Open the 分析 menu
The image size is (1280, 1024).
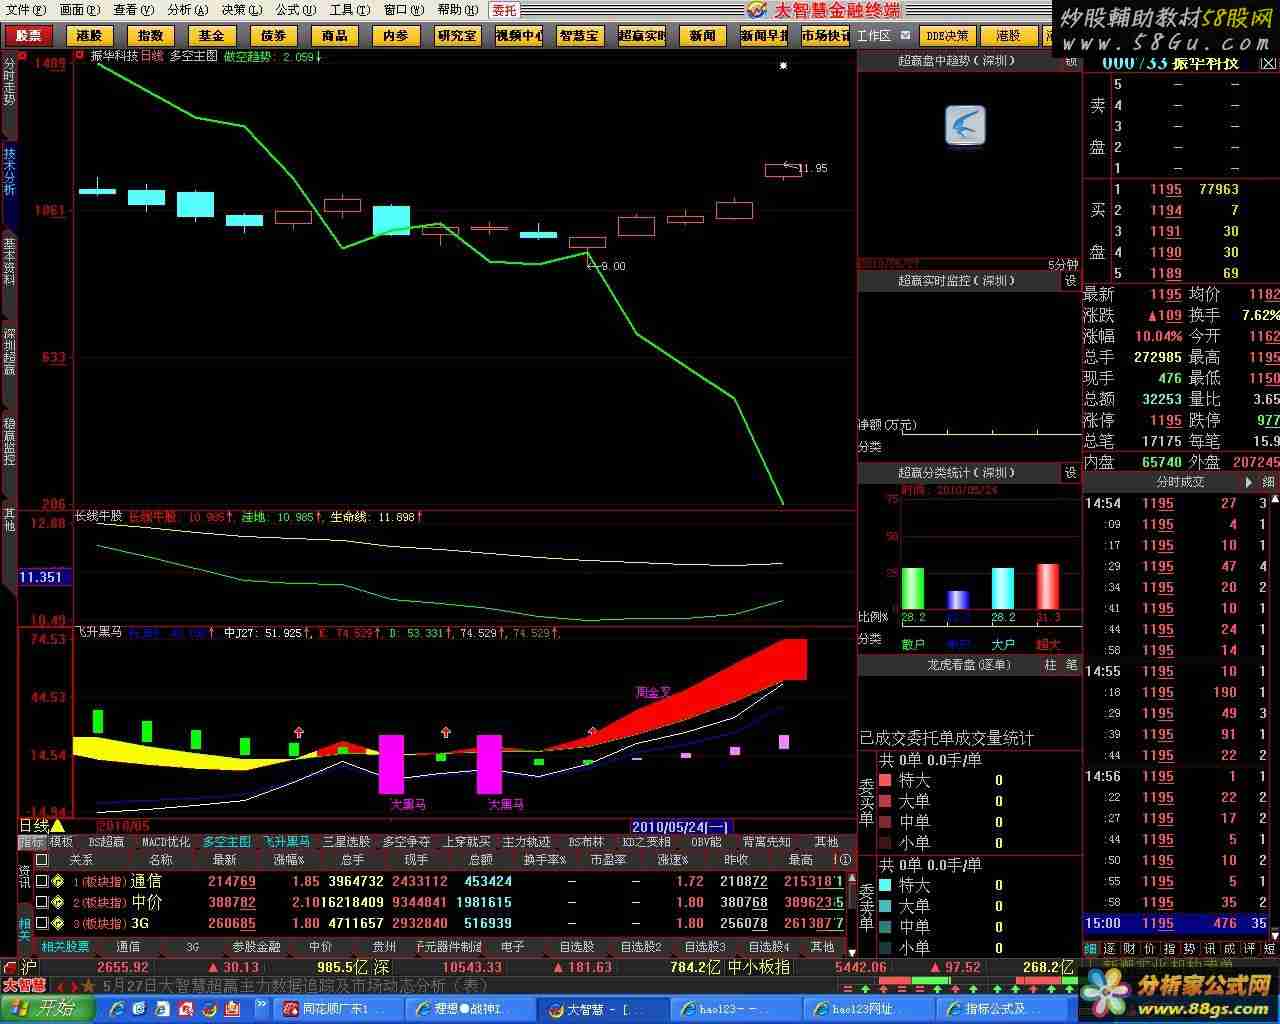click(x=187, y=10)
